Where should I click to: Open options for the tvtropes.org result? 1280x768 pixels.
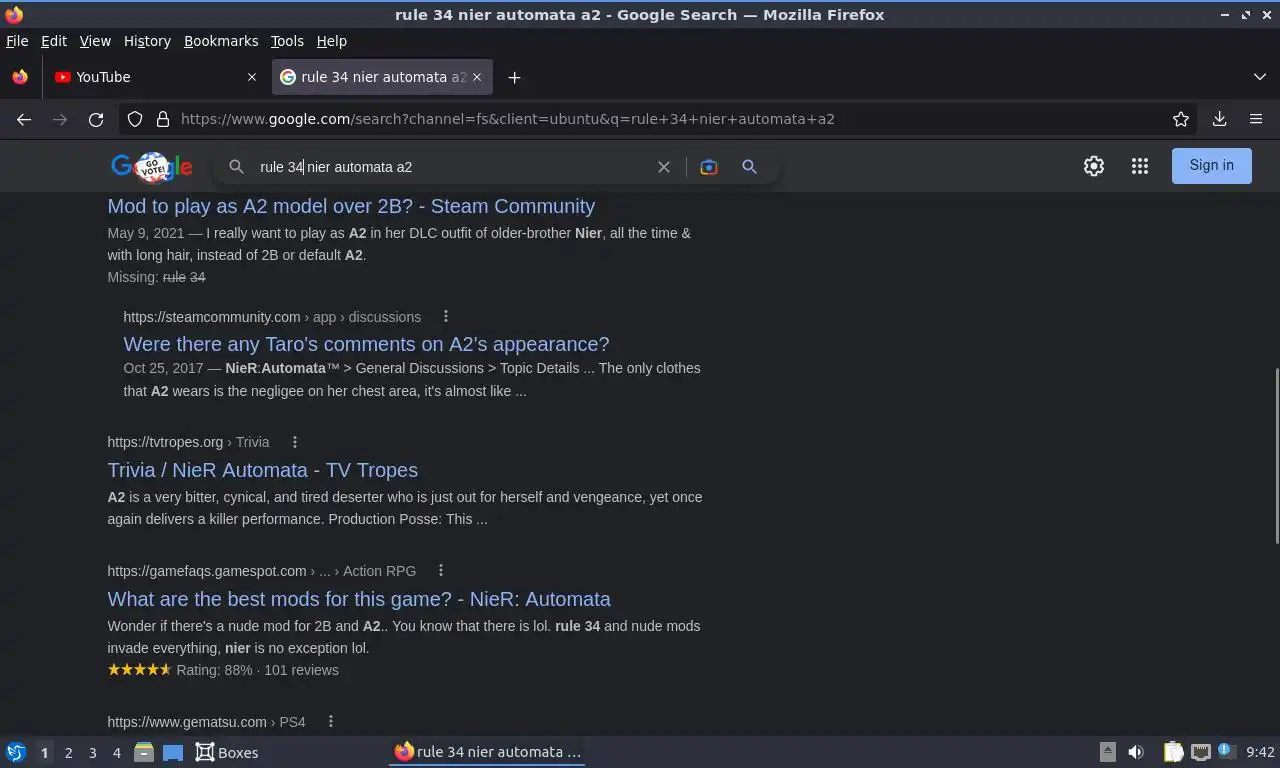[x=295, y=442]
